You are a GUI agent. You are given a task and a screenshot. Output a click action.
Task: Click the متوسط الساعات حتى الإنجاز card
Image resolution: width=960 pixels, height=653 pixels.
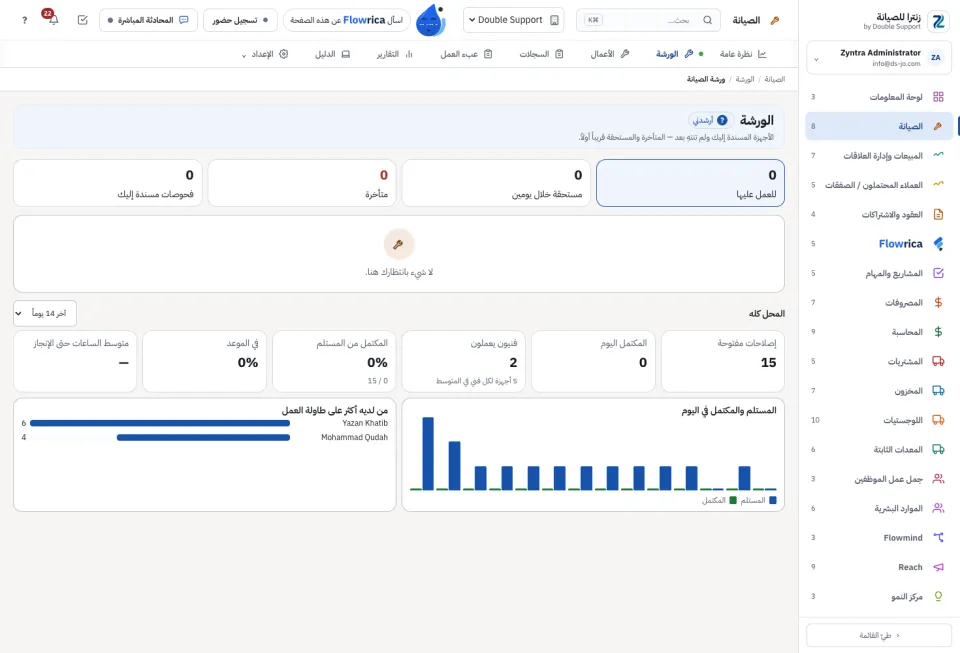(x=75, y=361)
